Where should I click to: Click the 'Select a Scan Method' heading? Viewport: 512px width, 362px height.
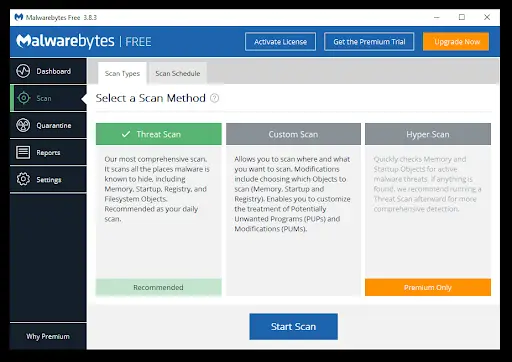pyautogui.click(x=151, y=98)
